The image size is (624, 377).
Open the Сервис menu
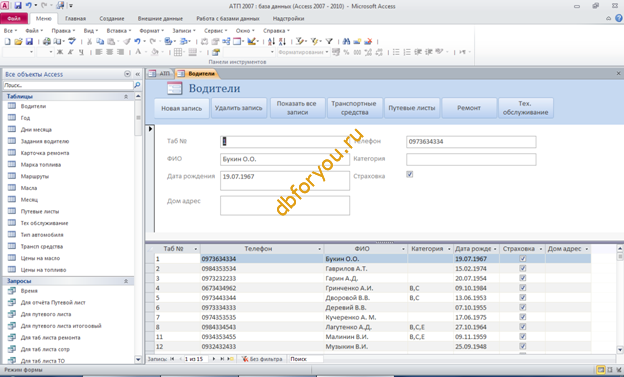216,31
